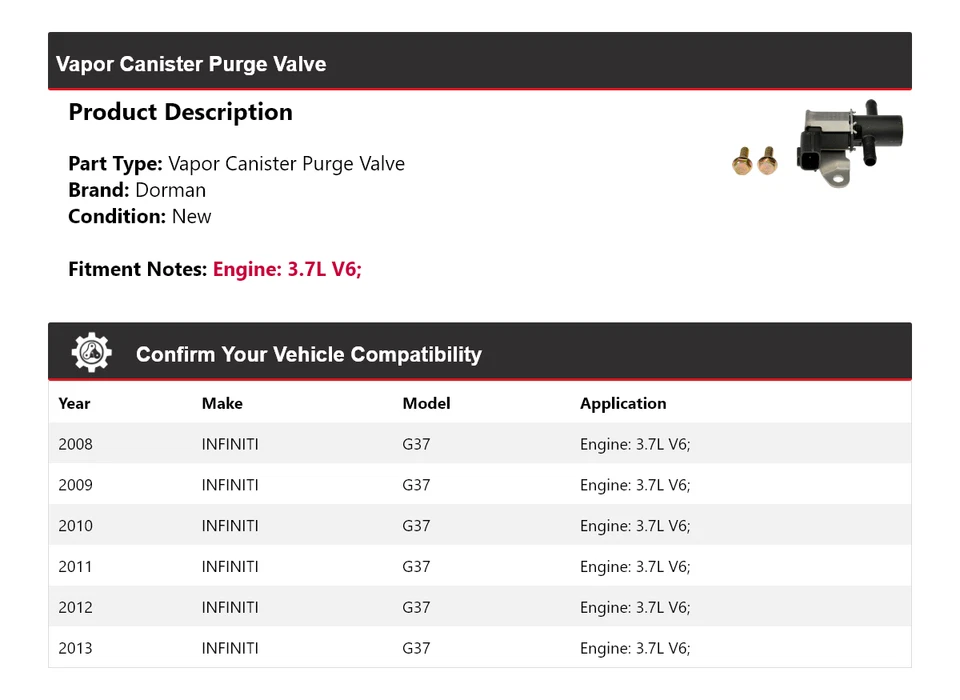The height and width of the screenshot is (700, 960).
Task: Click the Model column header
Action: coord(426,404)
